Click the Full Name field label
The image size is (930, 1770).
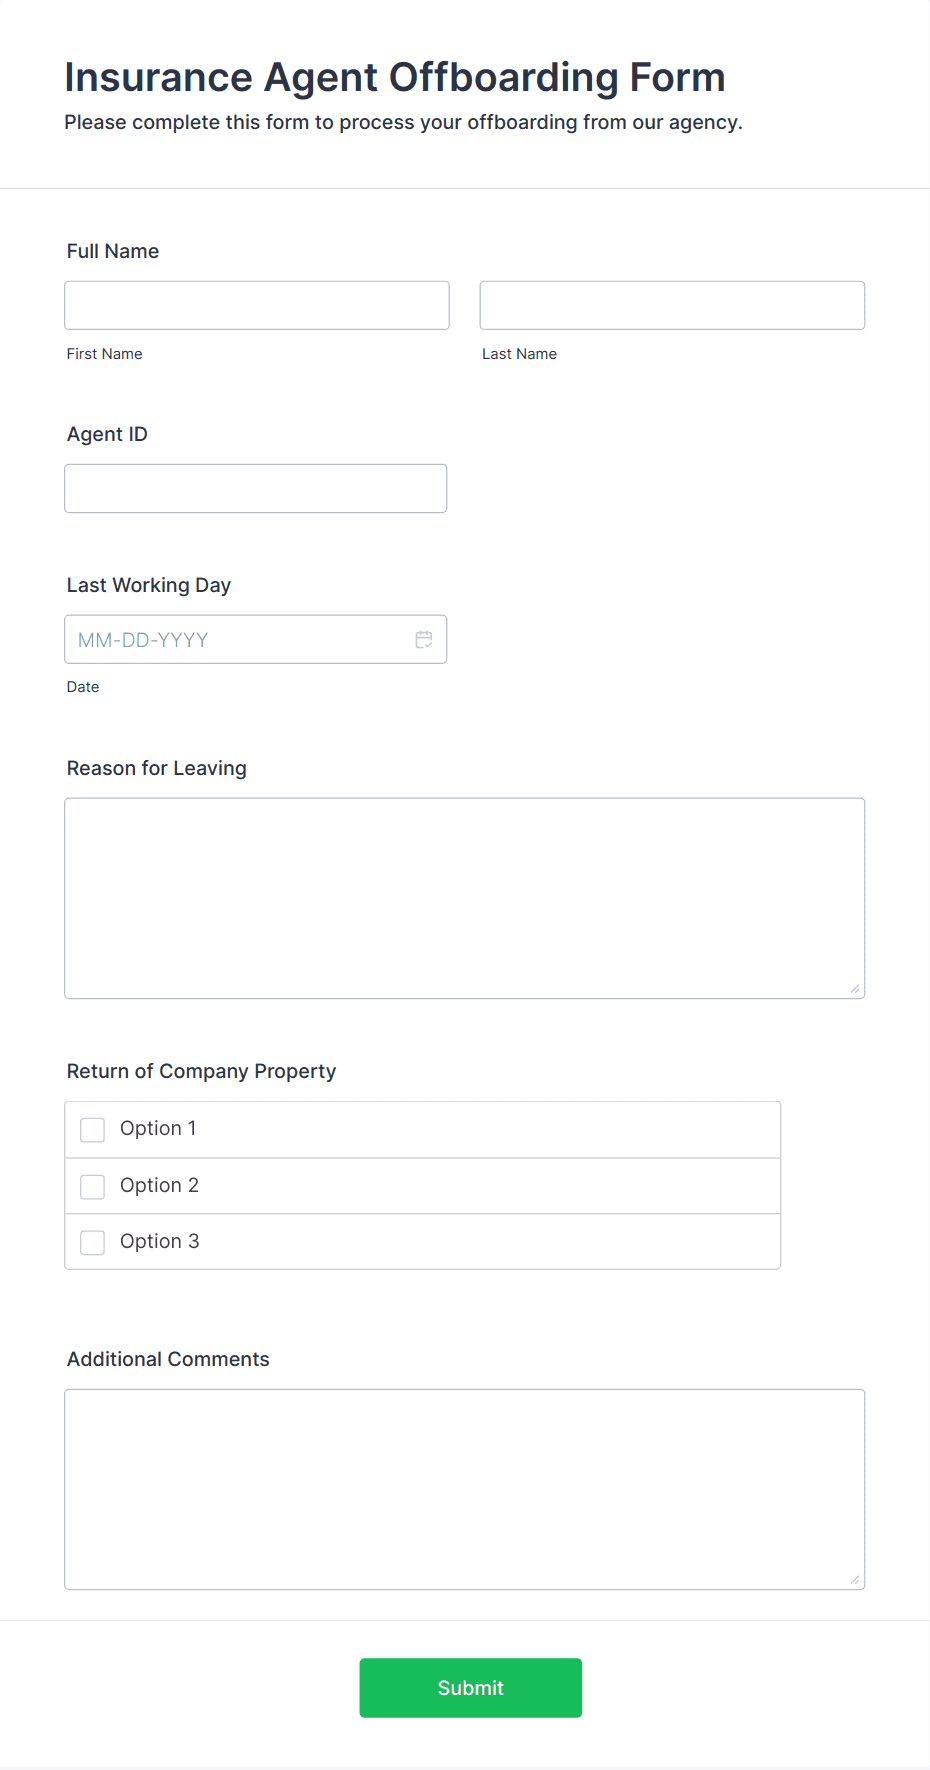(113, 251)
